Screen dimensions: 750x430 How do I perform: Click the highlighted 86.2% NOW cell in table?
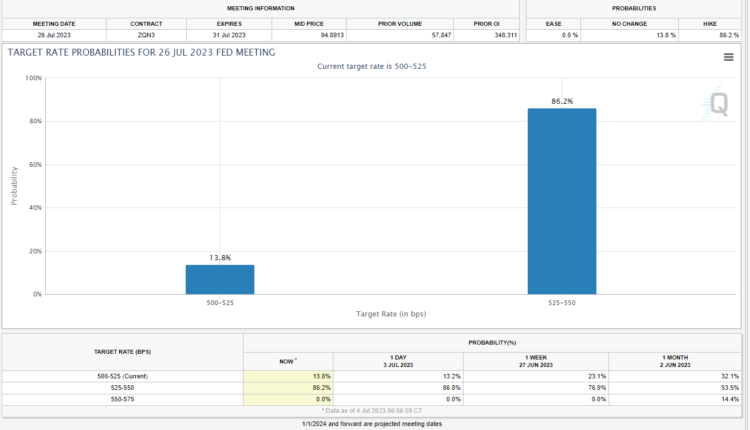coord(288,386)
